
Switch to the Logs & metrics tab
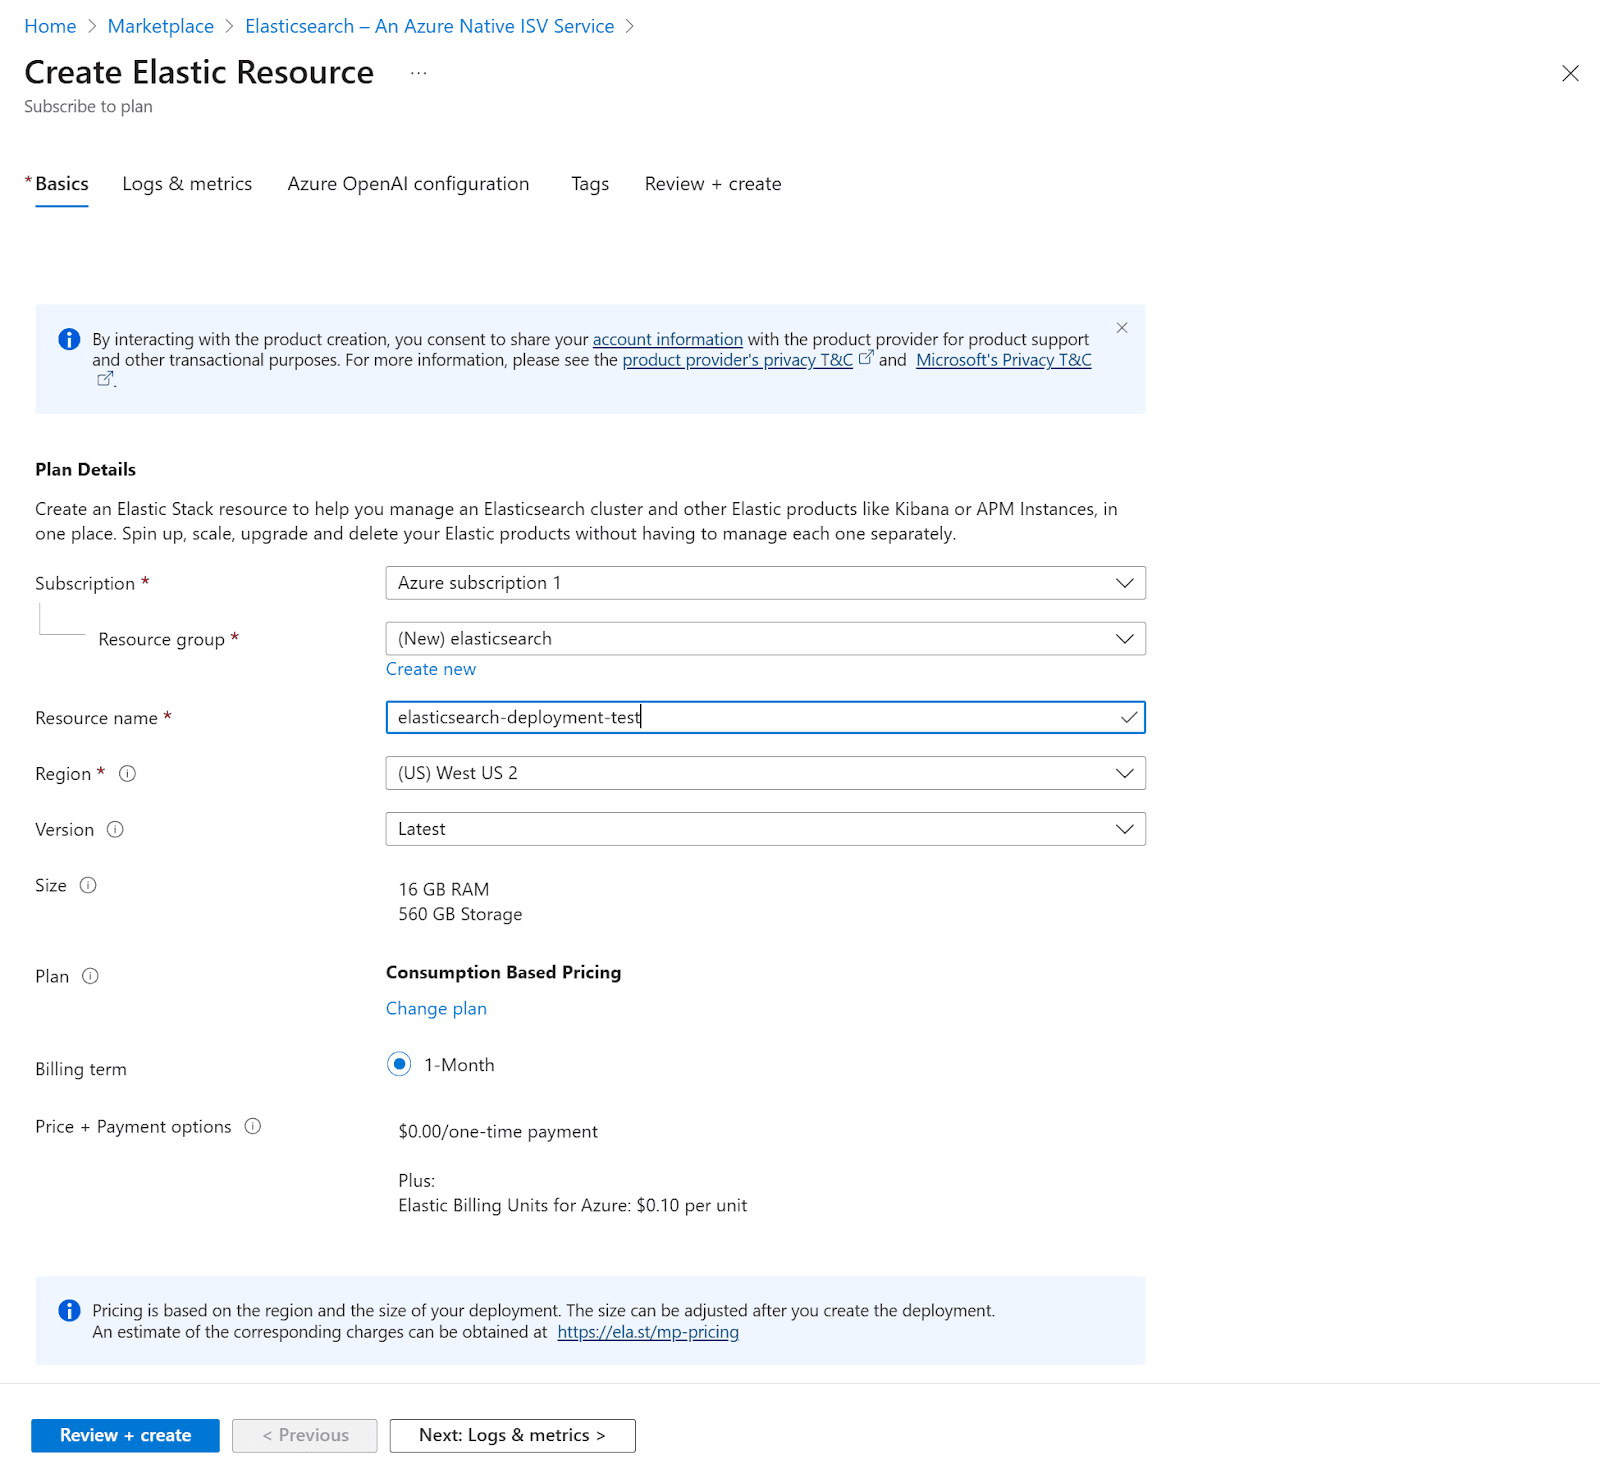tap(186, 183)
